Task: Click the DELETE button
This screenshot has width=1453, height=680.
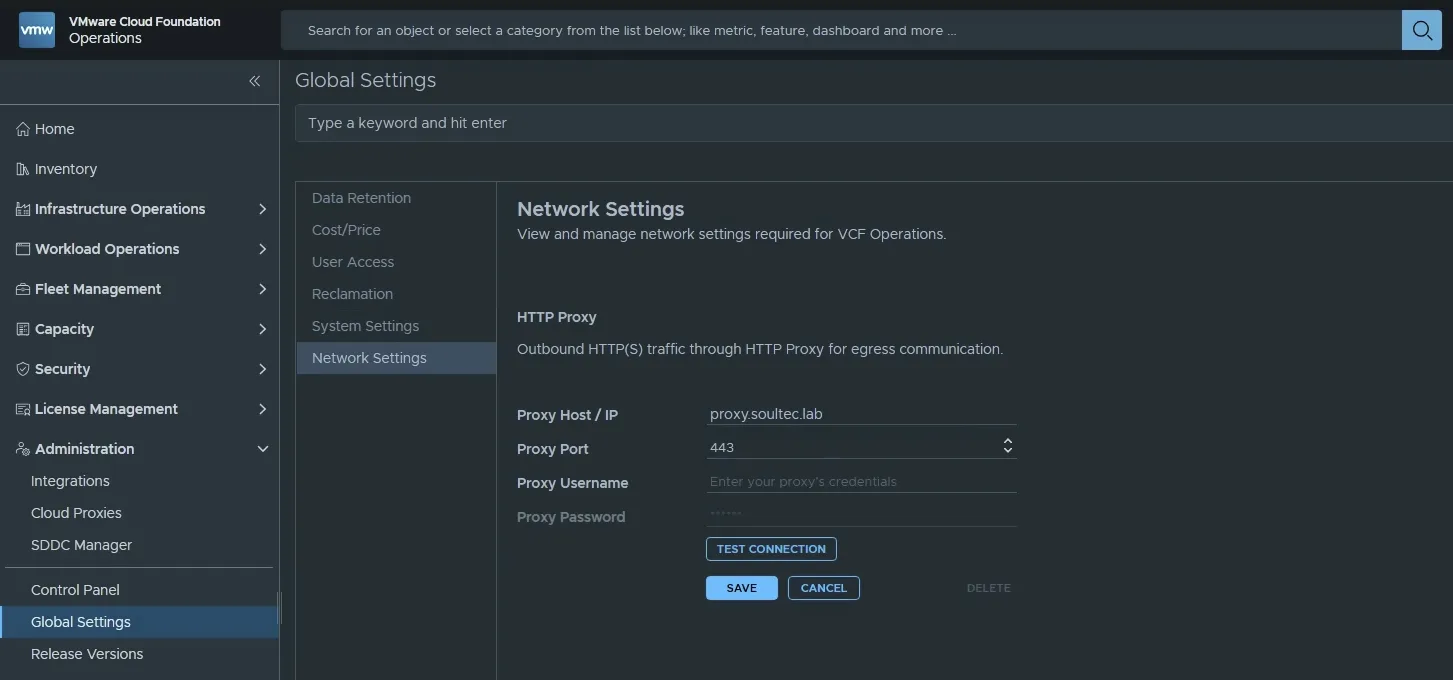Action: (x=988, y=588)
